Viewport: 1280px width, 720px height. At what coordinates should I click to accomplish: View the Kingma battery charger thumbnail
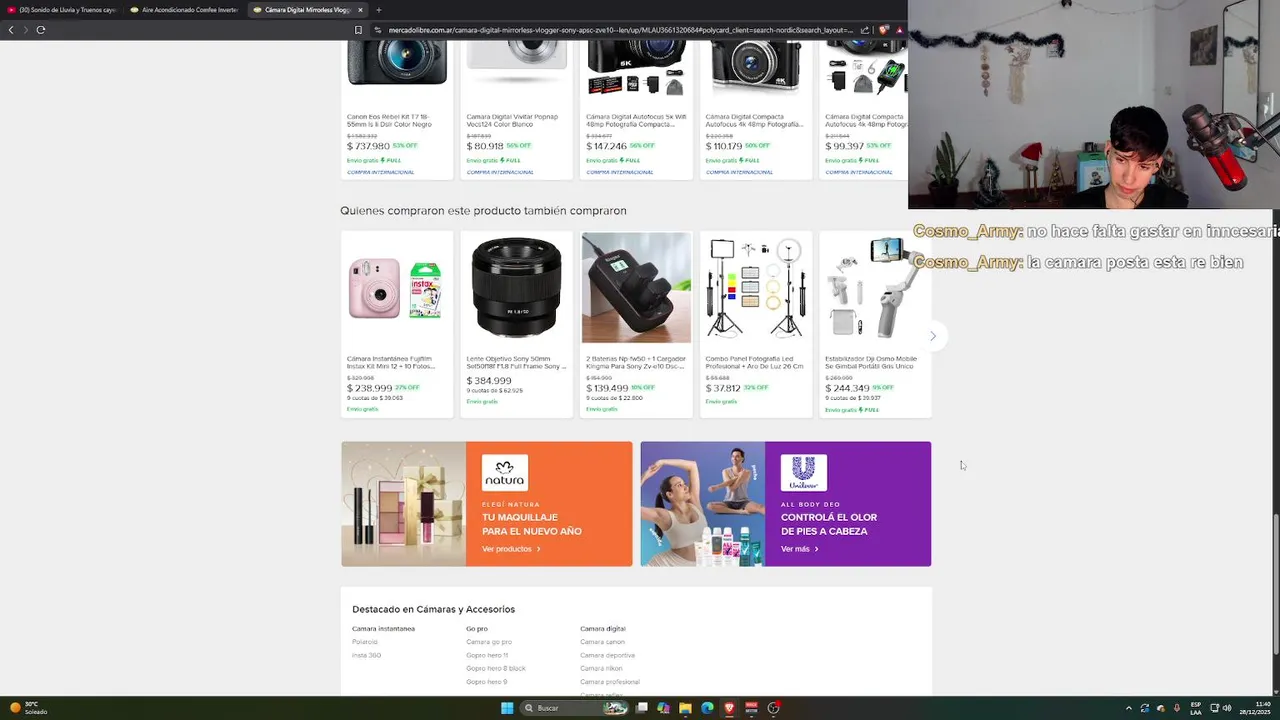pyautogui.click(x=636, y=288)
